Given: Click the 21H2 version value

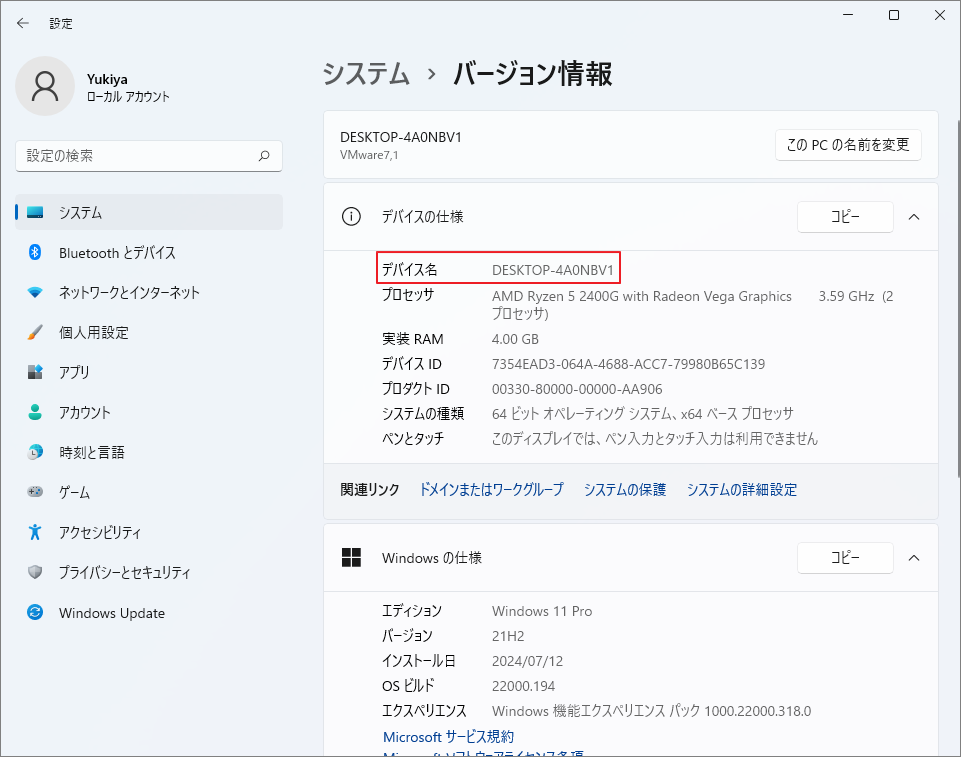Looking at the screenshot, I should (507, 636).
